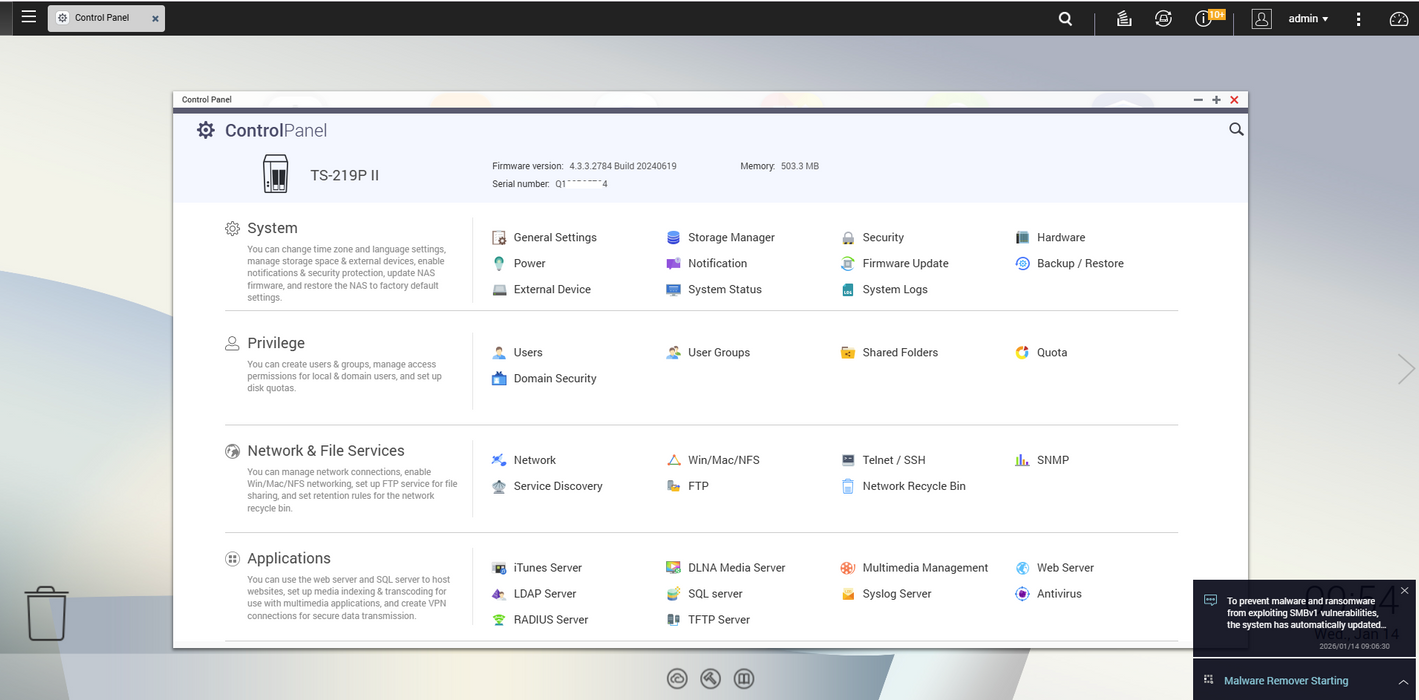The height and width of the screenshot is (700, 1419).
Task: Open the desktop search magnifier in top bar
Action: coord(1066,19)
